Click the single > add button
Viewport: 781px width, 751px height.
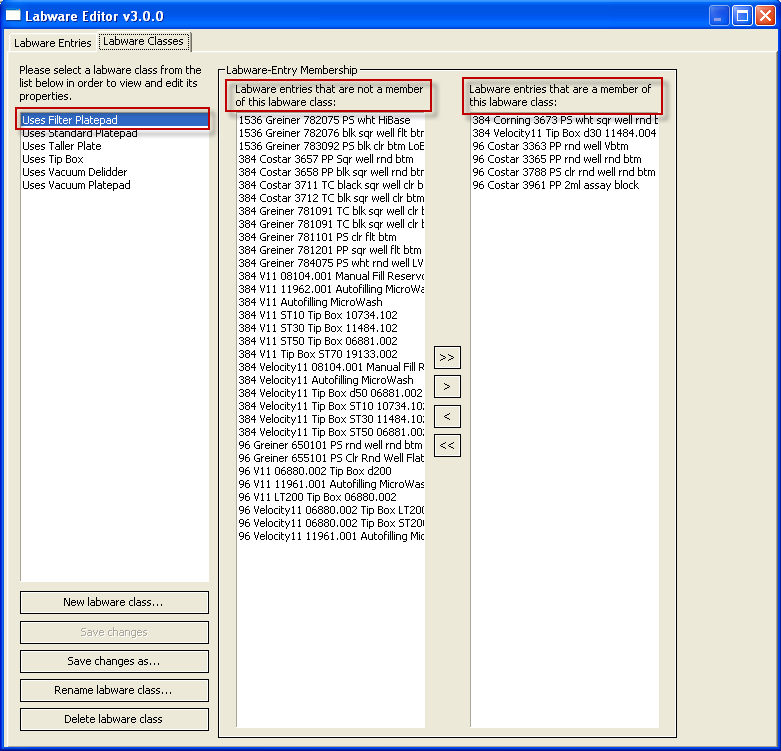coord(447,386)
